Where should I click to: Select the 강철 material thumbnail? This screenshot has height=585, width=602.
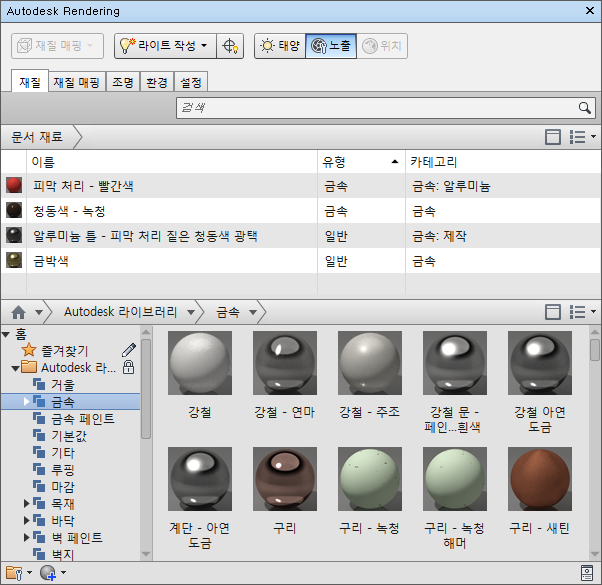pyautogui.click(x=200, y=363)
